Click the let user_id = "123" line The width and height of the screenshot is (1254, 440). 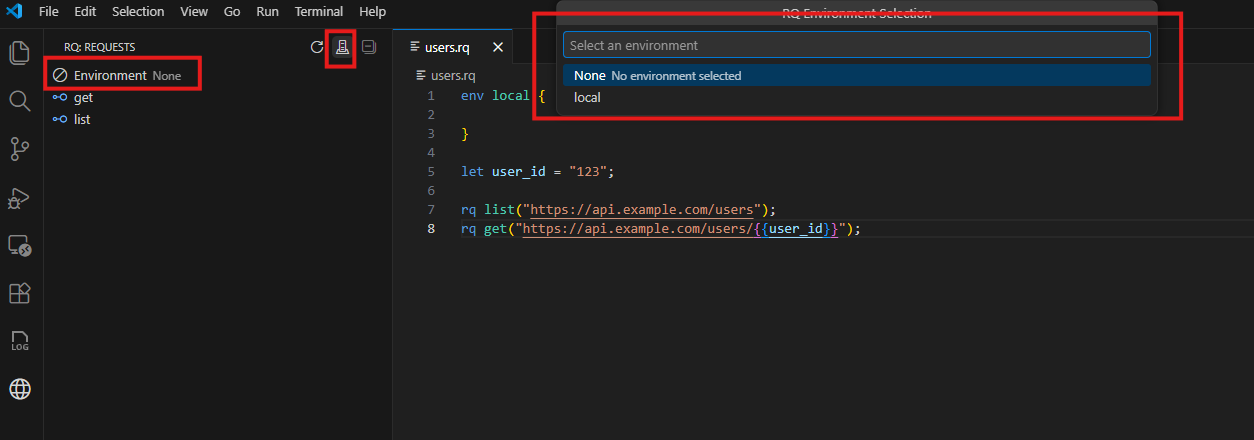click(537, 171)
